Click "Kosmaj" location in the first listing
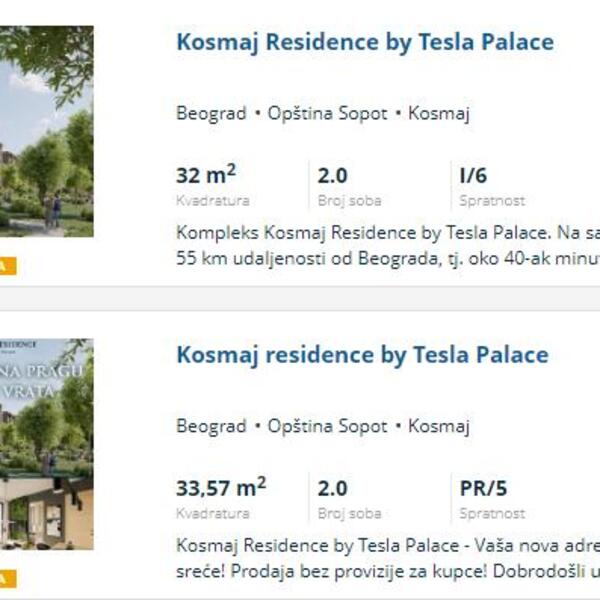Screen dimensions: 600x600 tap(439, 113)
